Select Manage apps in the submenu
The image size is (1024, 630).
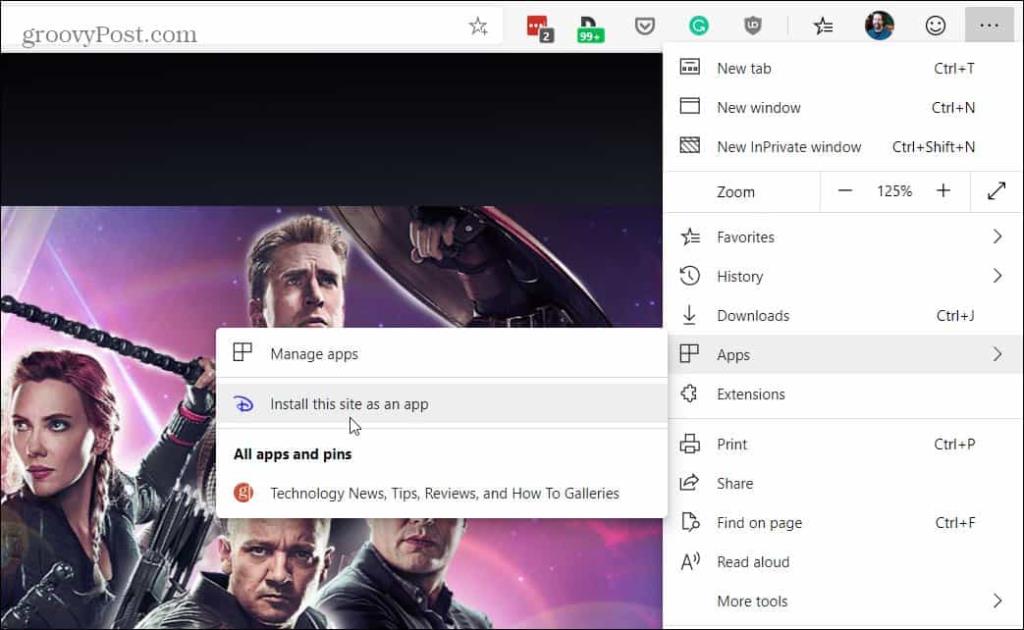[441, 353]
